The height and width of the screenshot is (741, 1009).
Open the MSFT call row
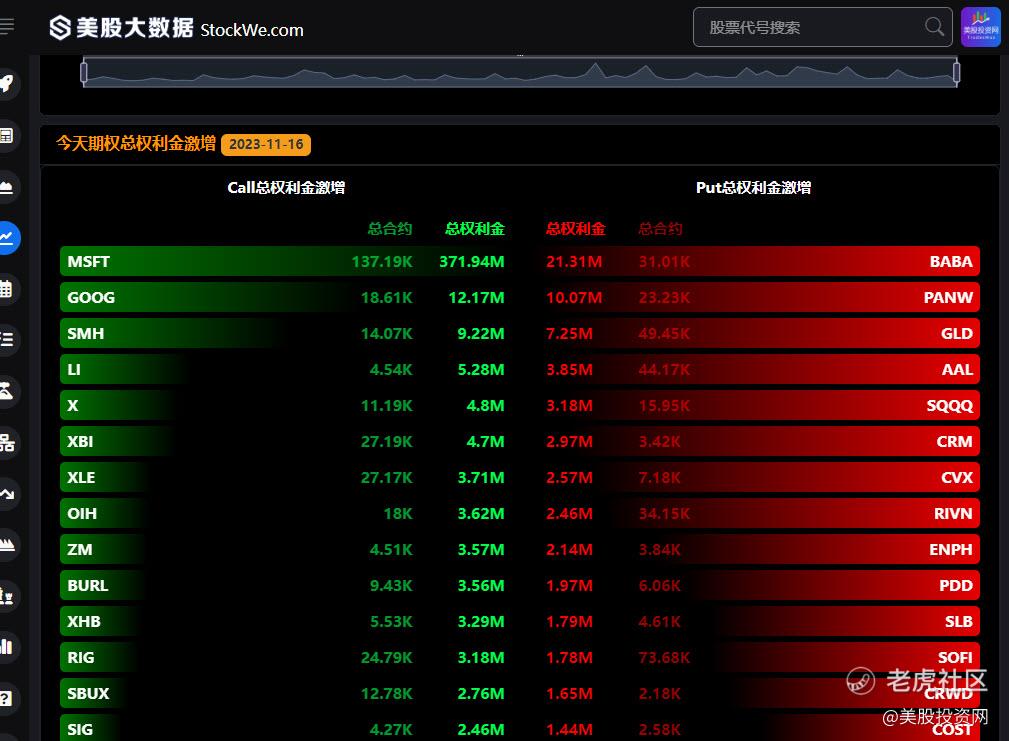[x=284, y=261]
